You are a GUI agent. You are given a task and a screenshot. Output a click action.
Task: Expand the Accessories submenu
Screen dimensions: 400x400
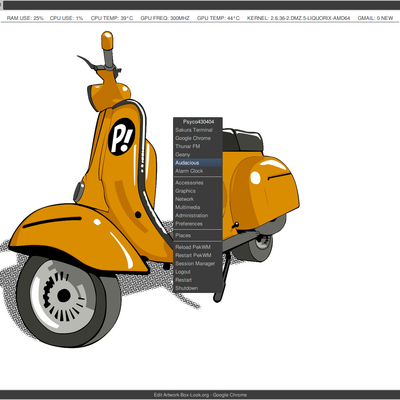198,183
